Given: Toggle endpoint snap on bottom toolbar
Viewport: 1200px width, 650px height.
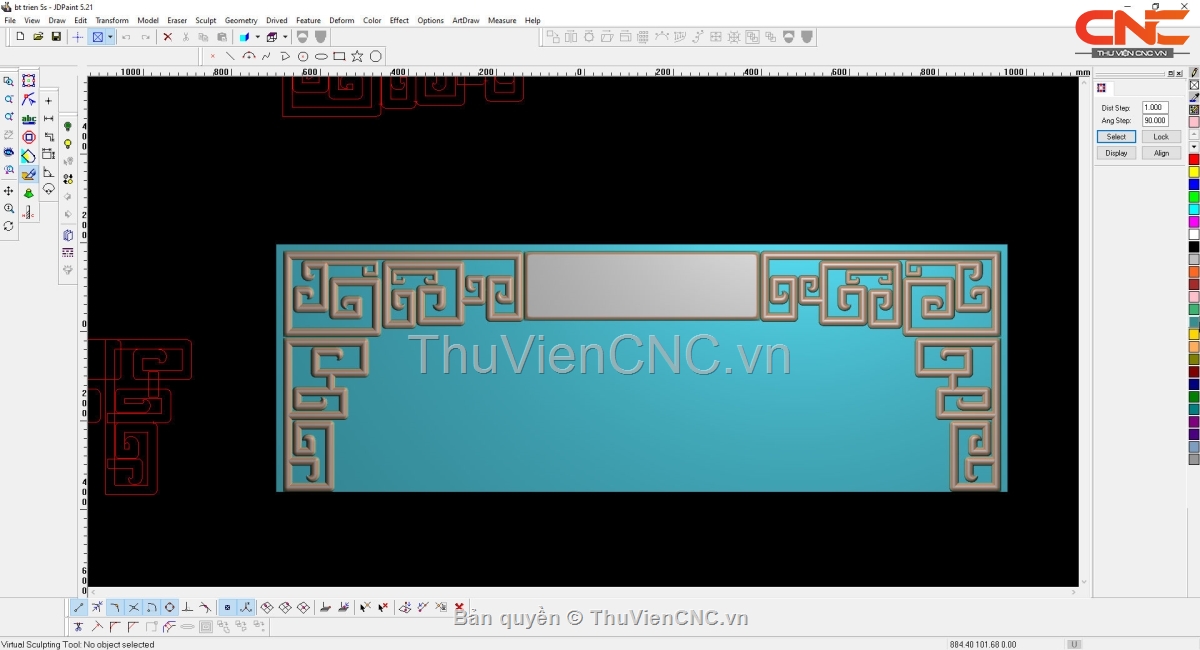Looking at the screenshot, I should [x=79, y=607].
